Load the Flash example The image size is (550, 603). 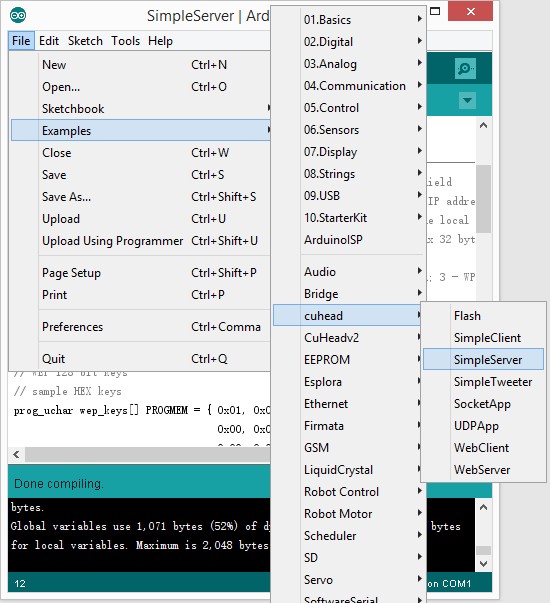[483, 315]
